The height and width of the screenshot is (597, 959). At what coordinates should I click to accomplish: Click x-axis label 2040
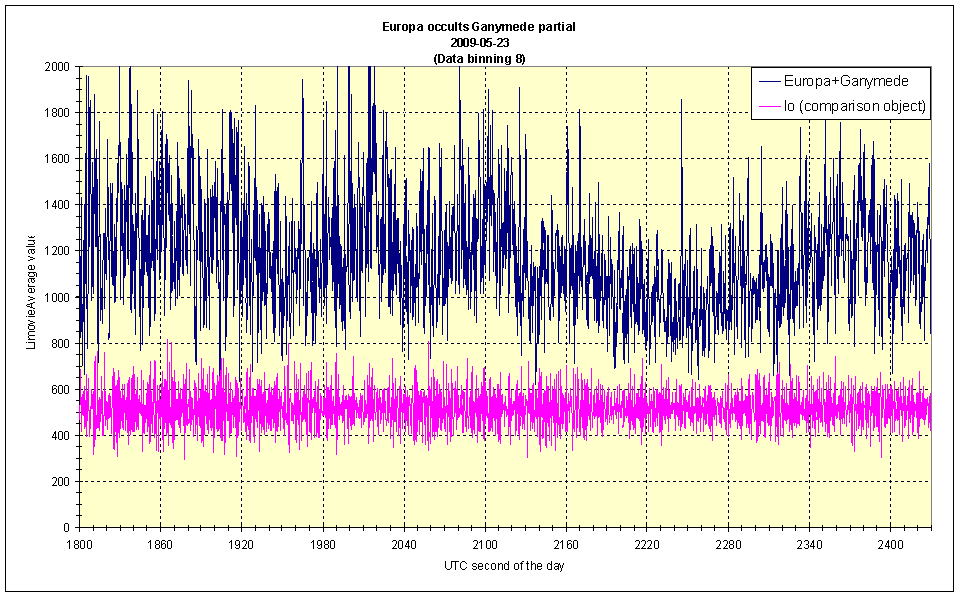coord(404,545)
